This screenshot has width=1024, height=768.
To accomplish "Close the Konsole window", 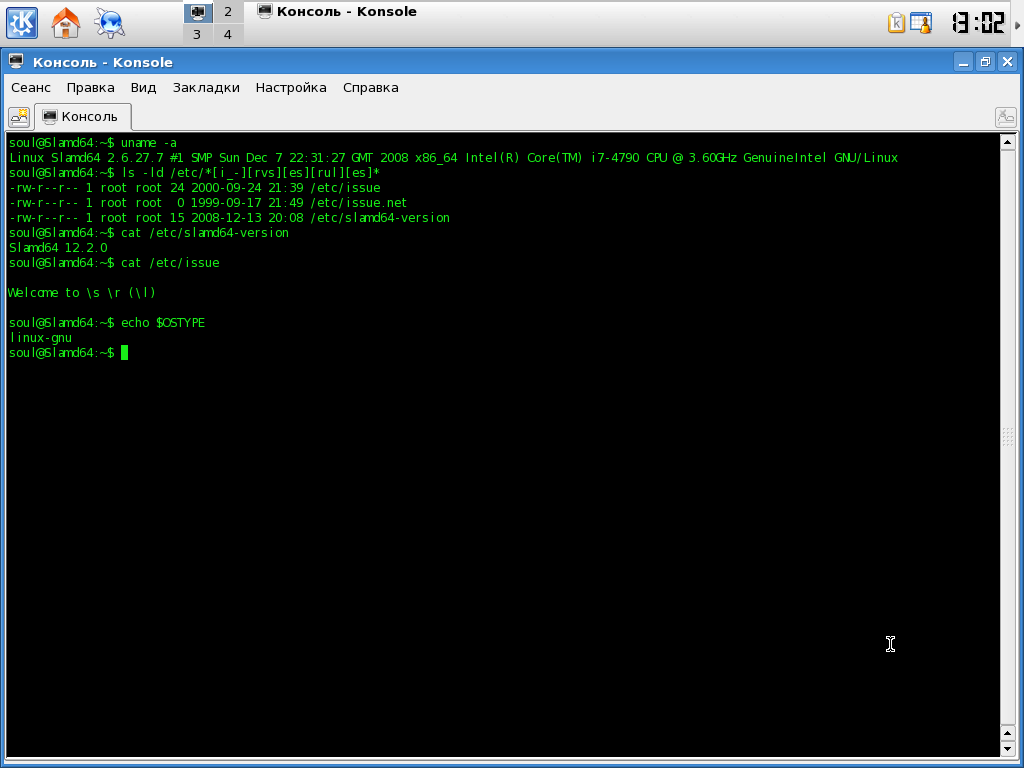I will (1007, 62).
